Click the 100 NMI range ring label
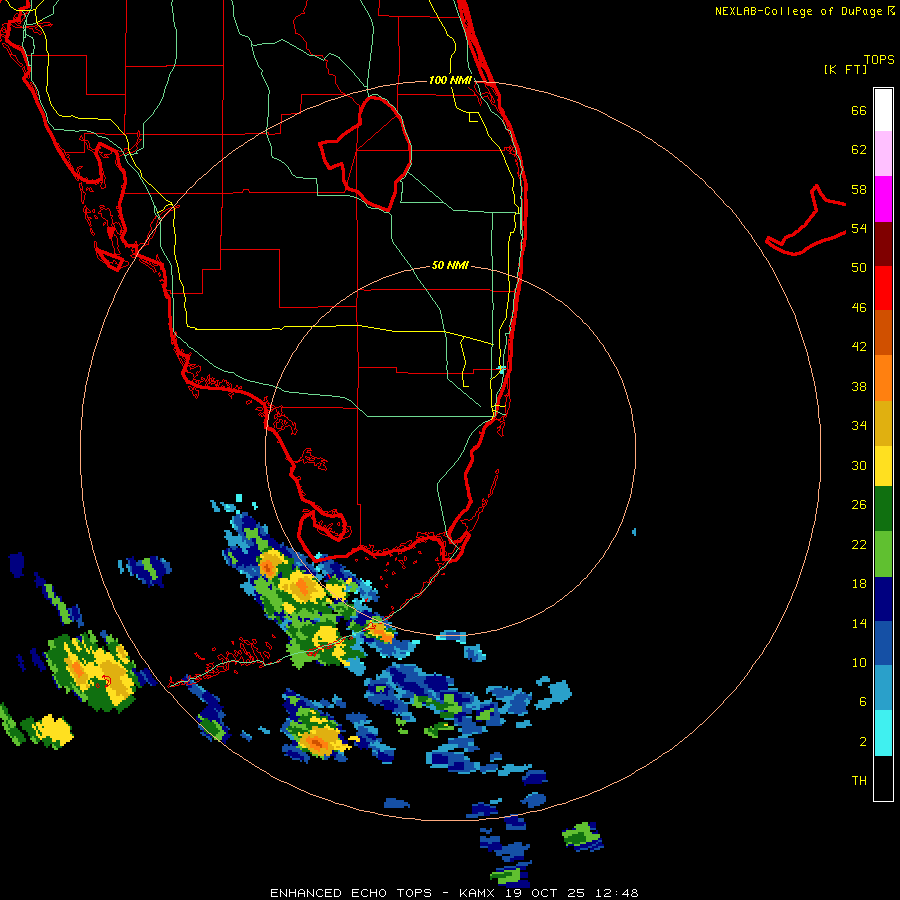Image resolution: width=900 pixels, height=900 pixels. [450, 80]
